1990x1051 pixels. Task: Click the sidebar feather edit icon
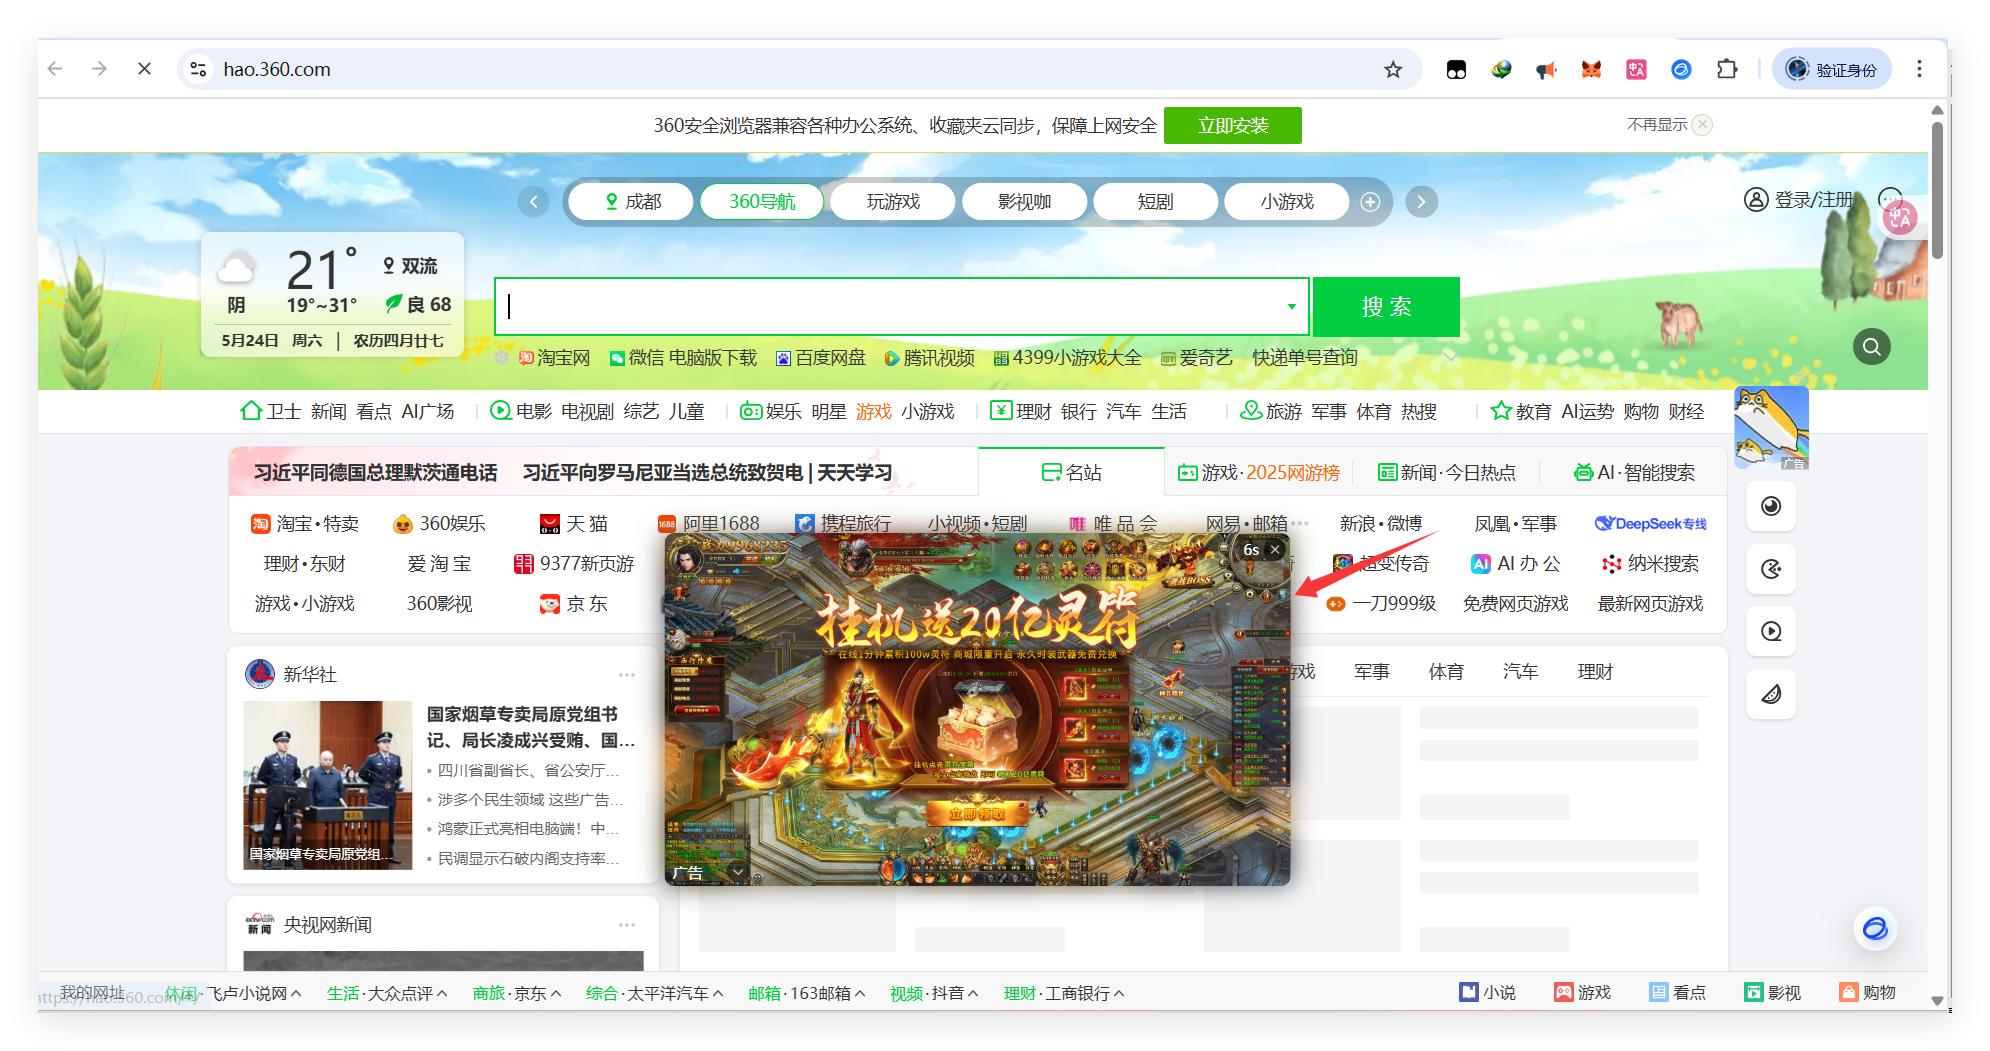[1771, 694]
